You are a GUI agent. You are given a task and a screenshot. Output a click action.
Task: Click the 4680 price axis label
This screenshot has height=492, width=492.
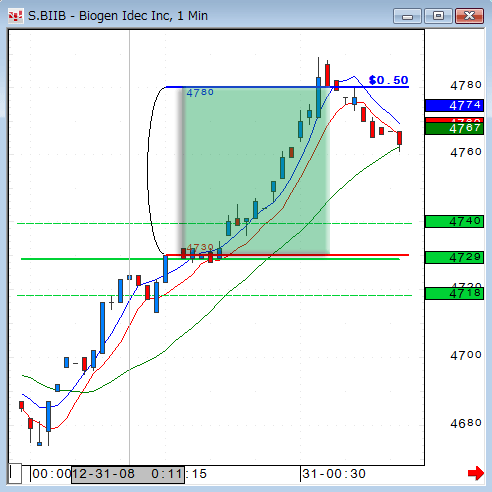tap(466, 423)
